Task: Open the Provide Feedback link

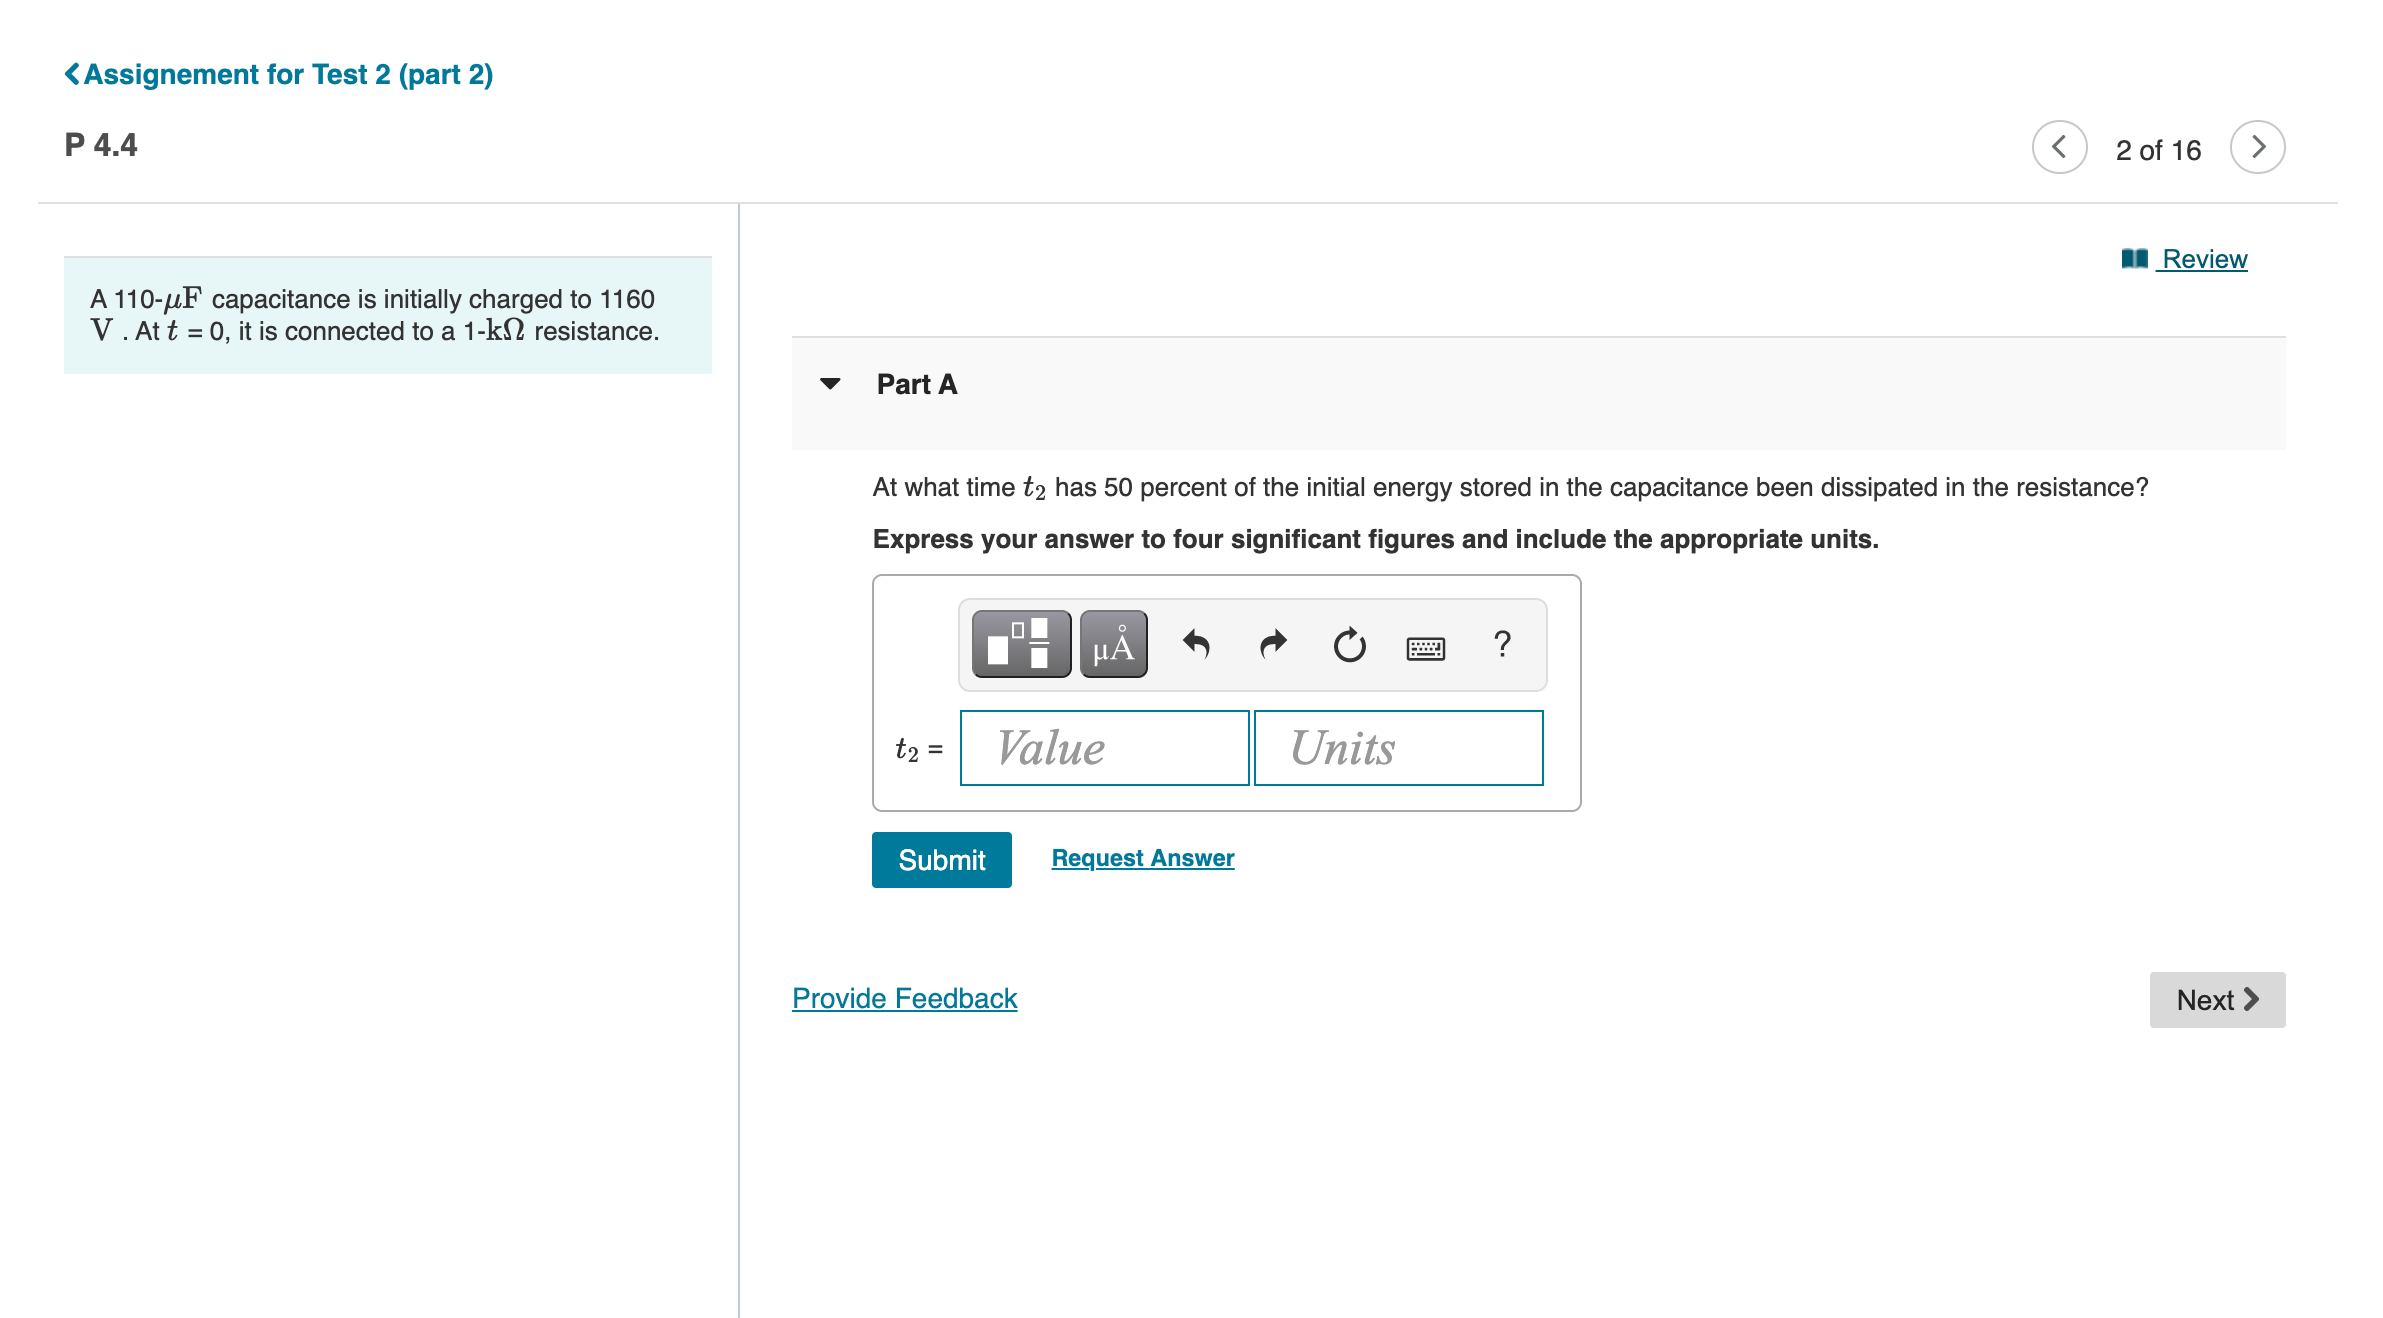Action: (x=904, y=998)
